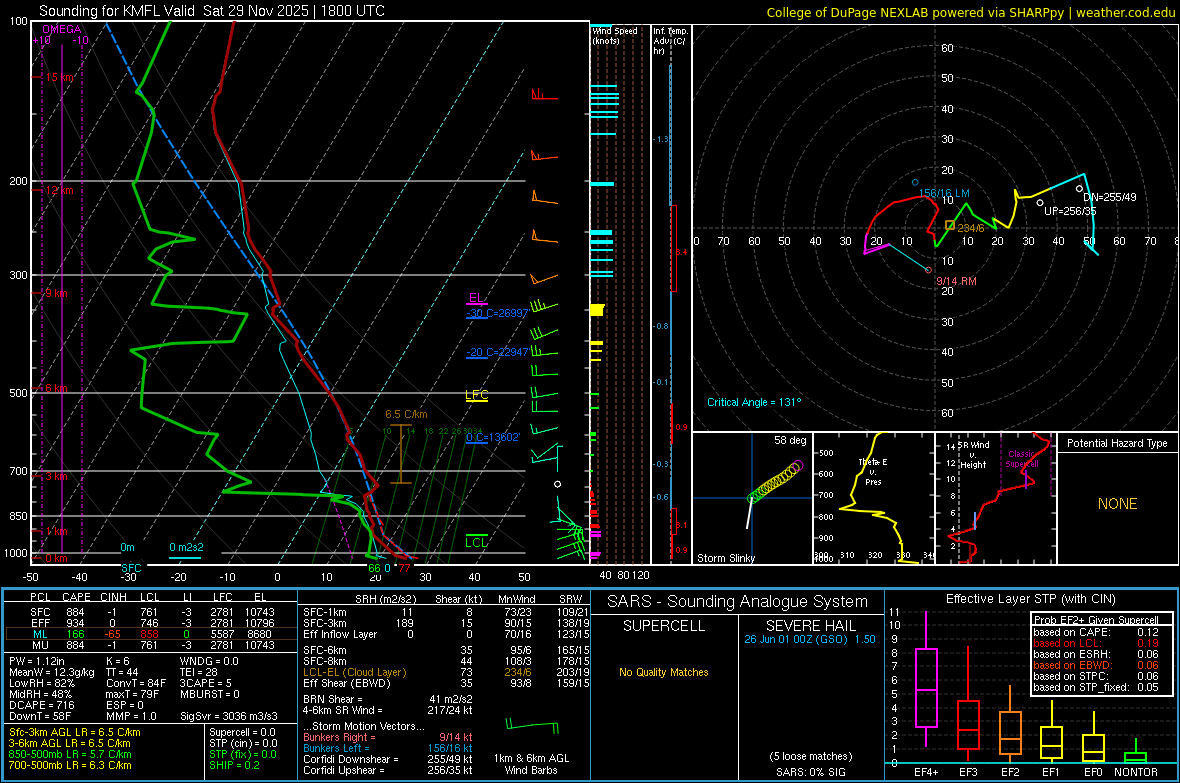This screenshot has height=783, width=1180.
Task: Click the 'No Quality Matches' text
Action: pos(664,672)
